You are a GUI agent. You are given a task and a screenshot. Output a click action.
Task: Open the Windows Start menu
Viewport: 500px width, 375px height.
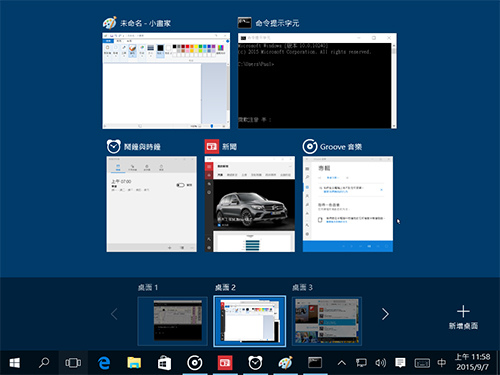click(15, 363)
